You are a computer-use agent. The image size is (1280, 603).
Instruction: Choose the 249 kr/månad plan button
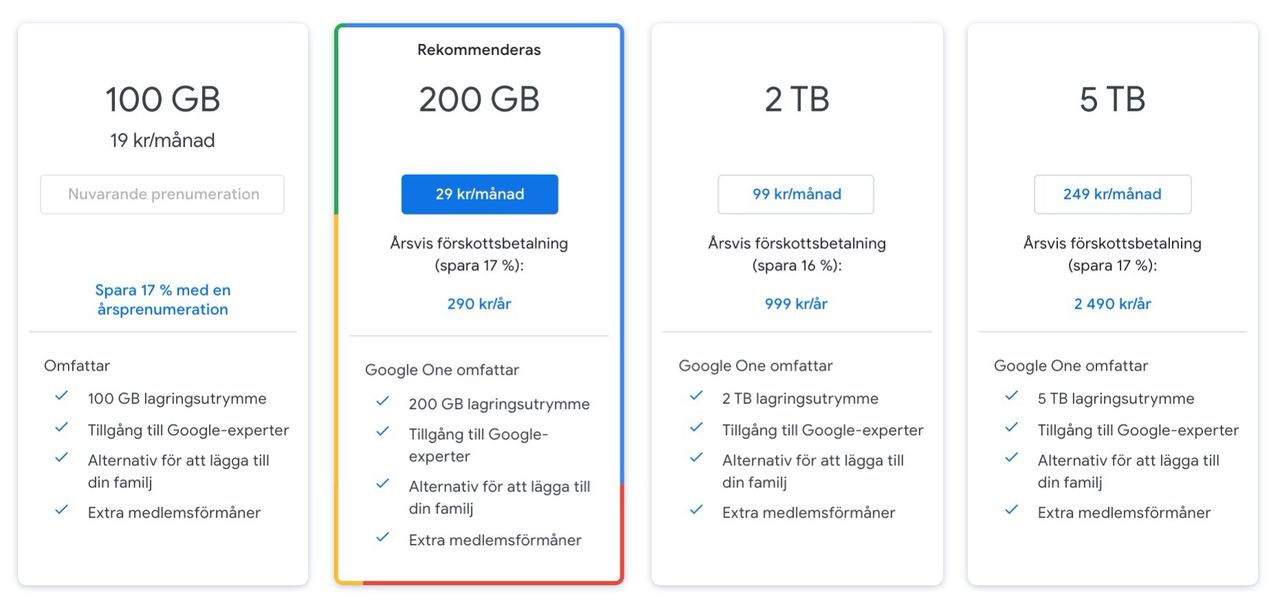pyautogui.click(x=1112, y=194)
